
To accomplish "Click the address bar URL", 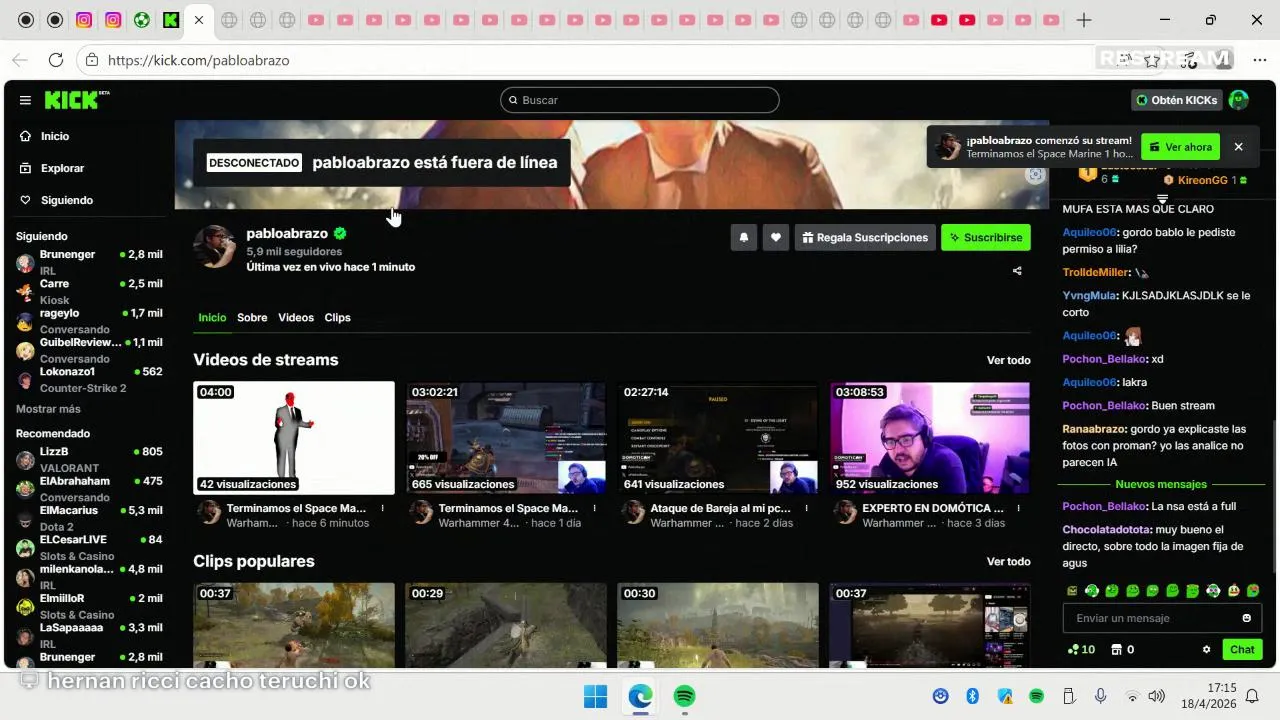I will (x=198, y=60).
